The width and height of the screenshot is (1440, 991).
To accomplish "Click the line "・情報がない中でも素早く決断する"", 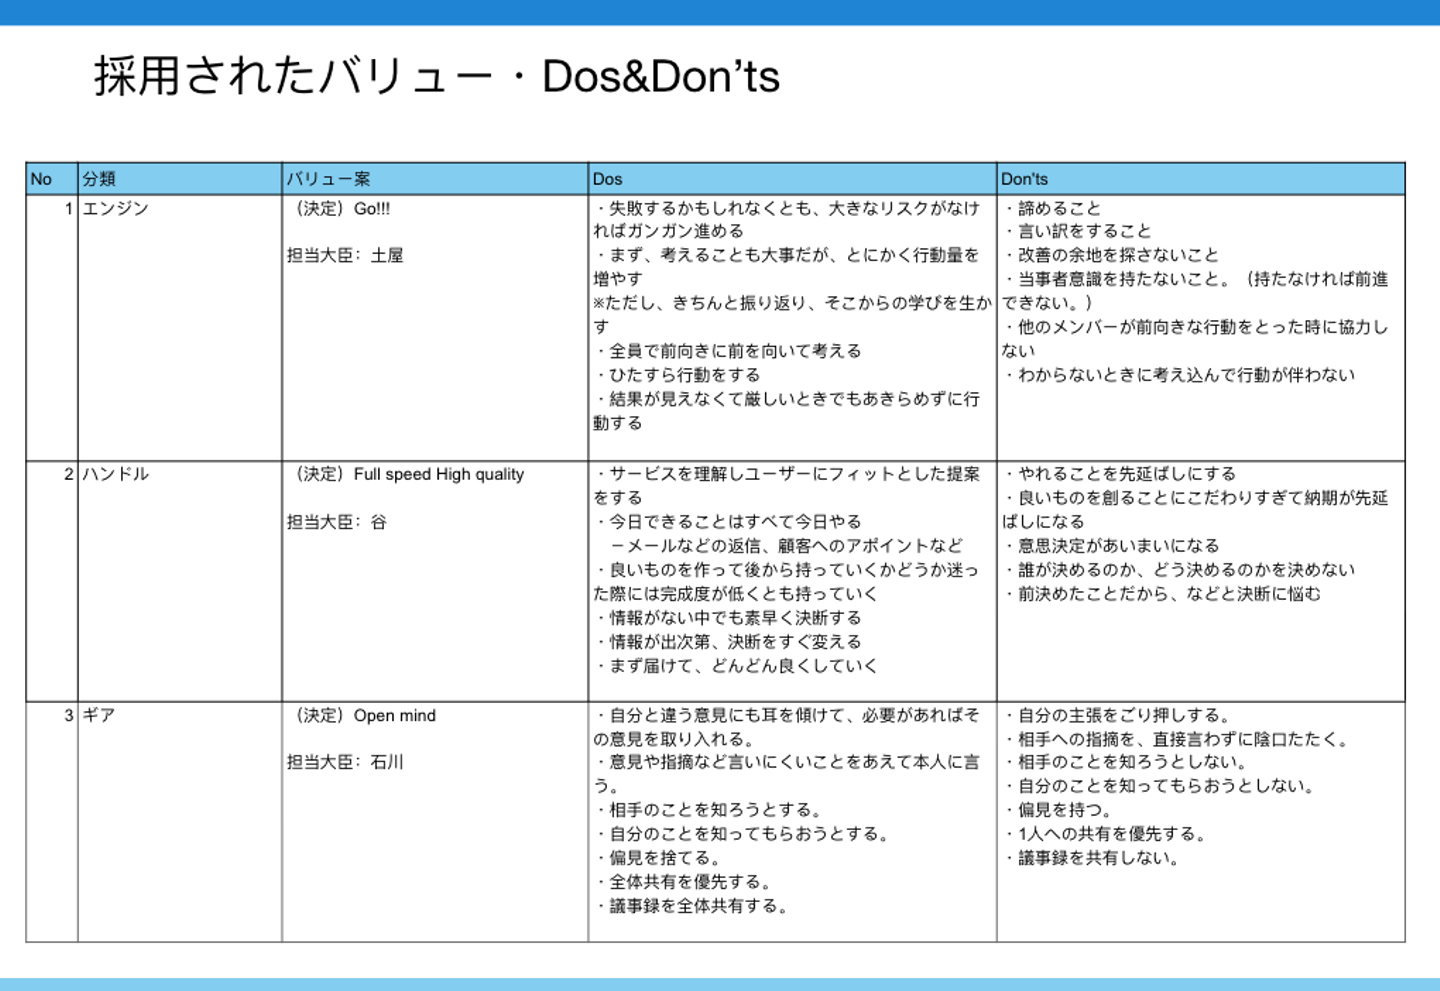I will tap(728, 618).
